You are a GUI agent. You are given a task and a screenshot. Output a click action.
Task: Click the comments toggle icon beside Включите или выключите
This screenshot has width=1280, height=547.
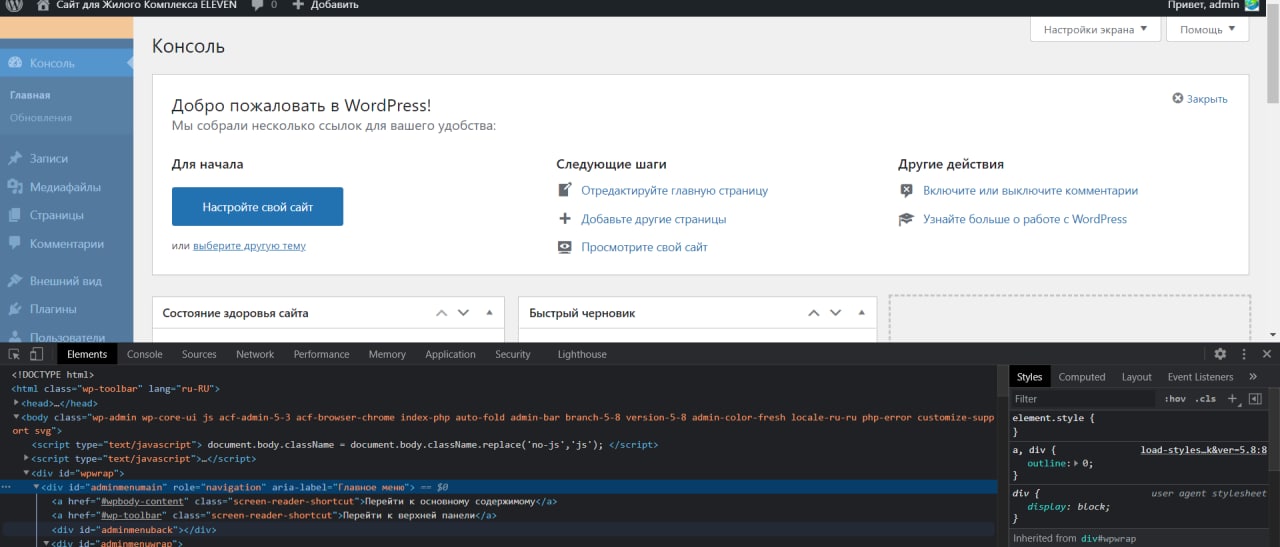coord(906,190)
